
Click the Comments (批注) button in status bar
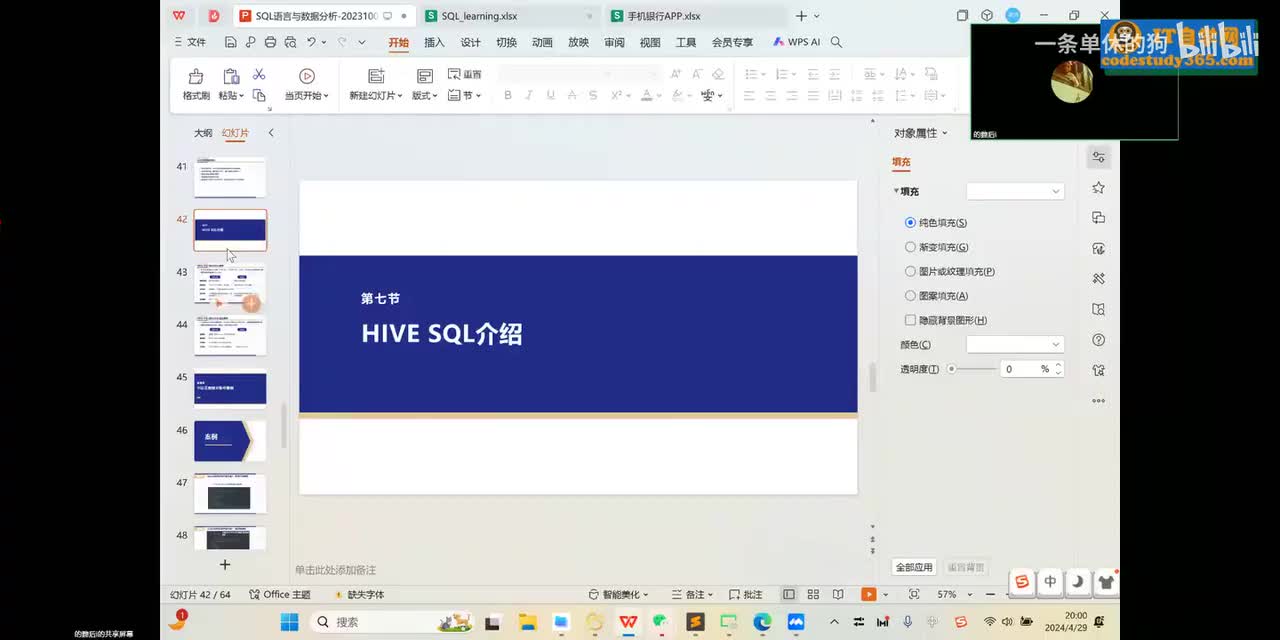pos(746,594)
